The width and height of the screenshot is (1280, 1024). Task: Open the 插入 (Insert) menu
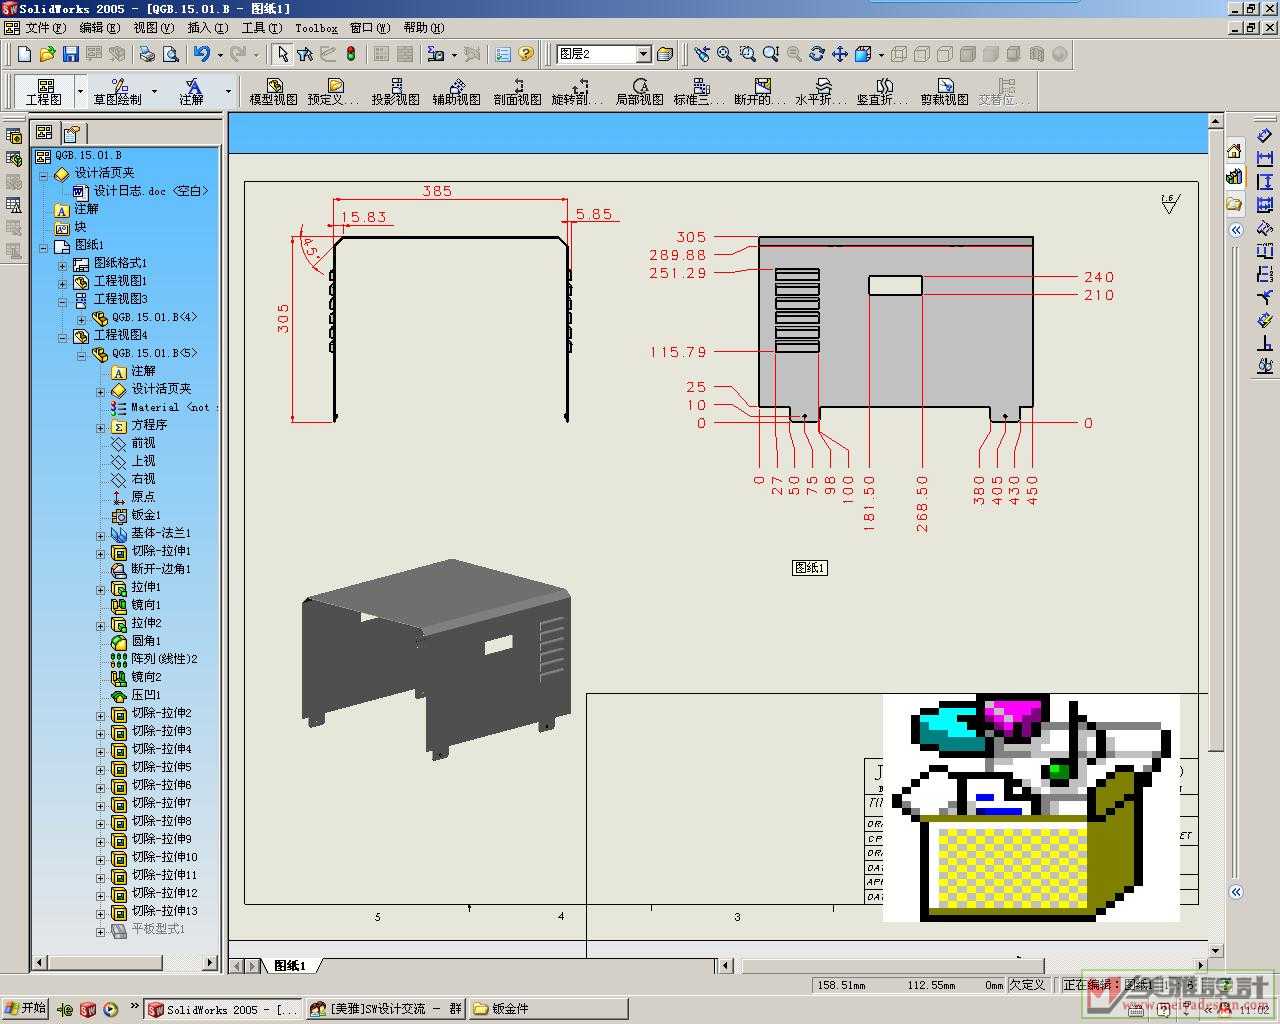[x=206, y=28]
